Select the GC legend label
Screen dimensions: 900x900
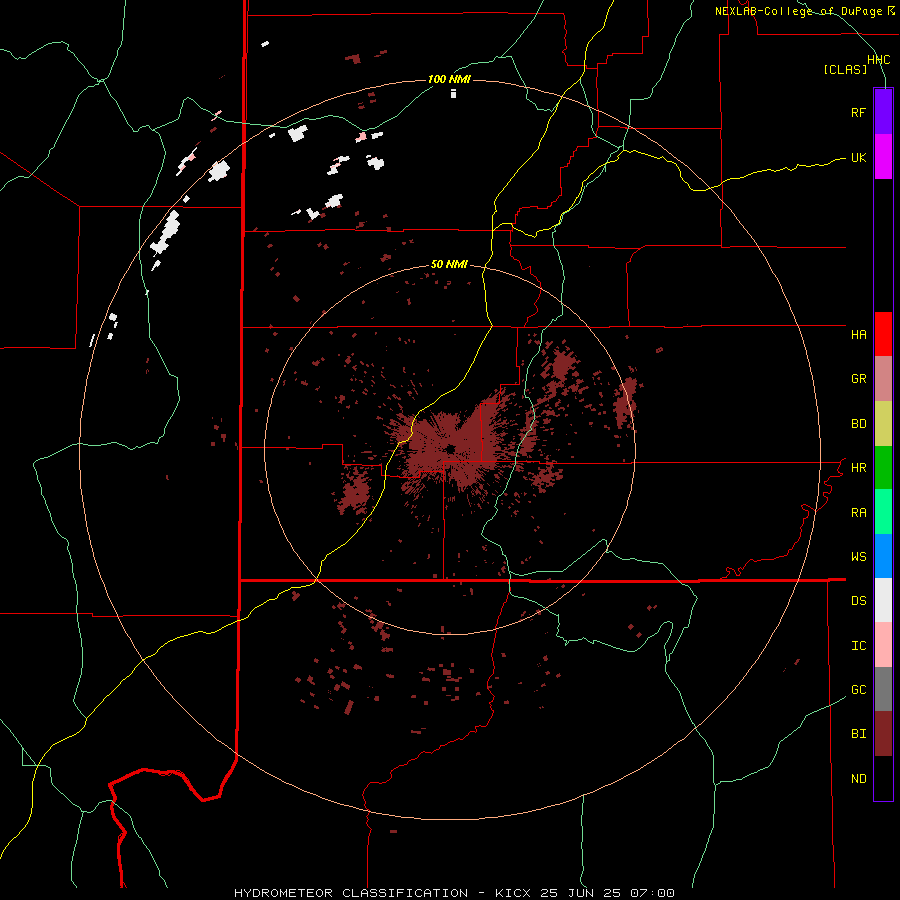pos(858,690)
